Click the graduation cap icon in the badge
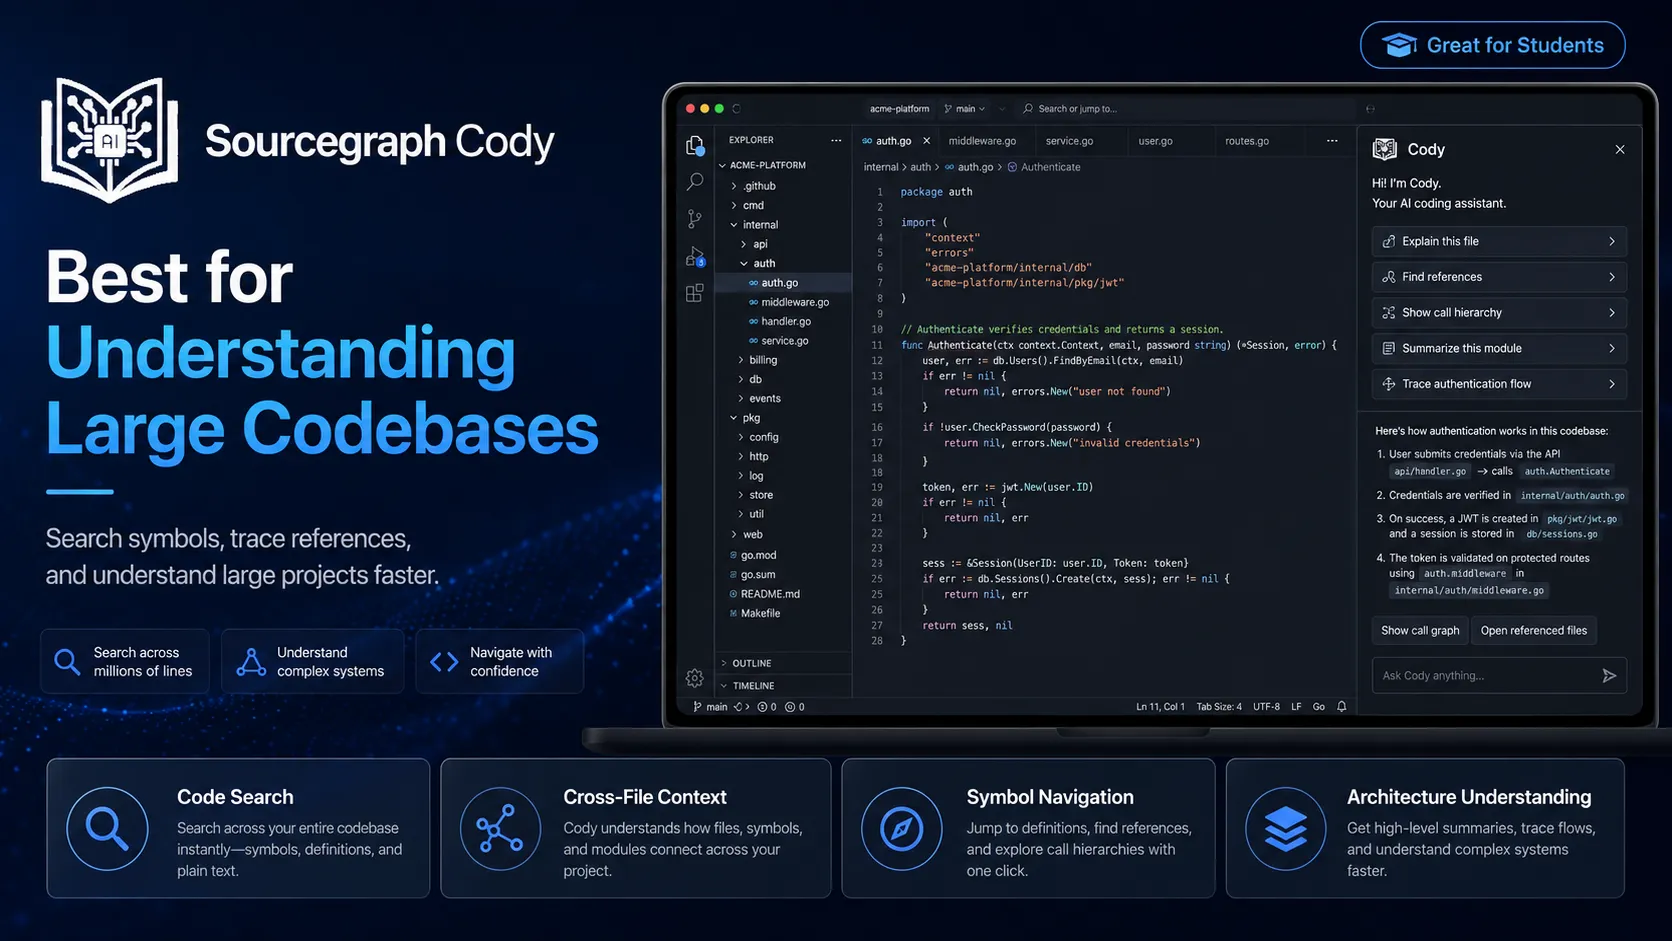The image size is (1672, 941). click(x=1400, y=46)
